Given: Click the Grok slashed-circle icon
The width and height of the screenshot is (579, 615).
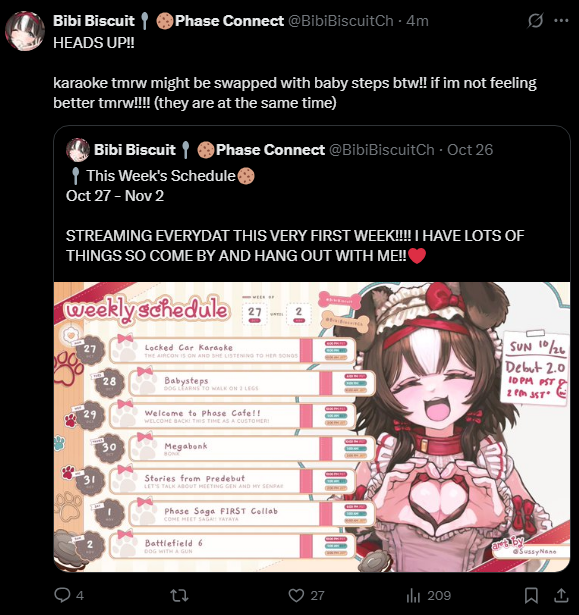Looking at the screenshot, I should (x=535, y=20).
